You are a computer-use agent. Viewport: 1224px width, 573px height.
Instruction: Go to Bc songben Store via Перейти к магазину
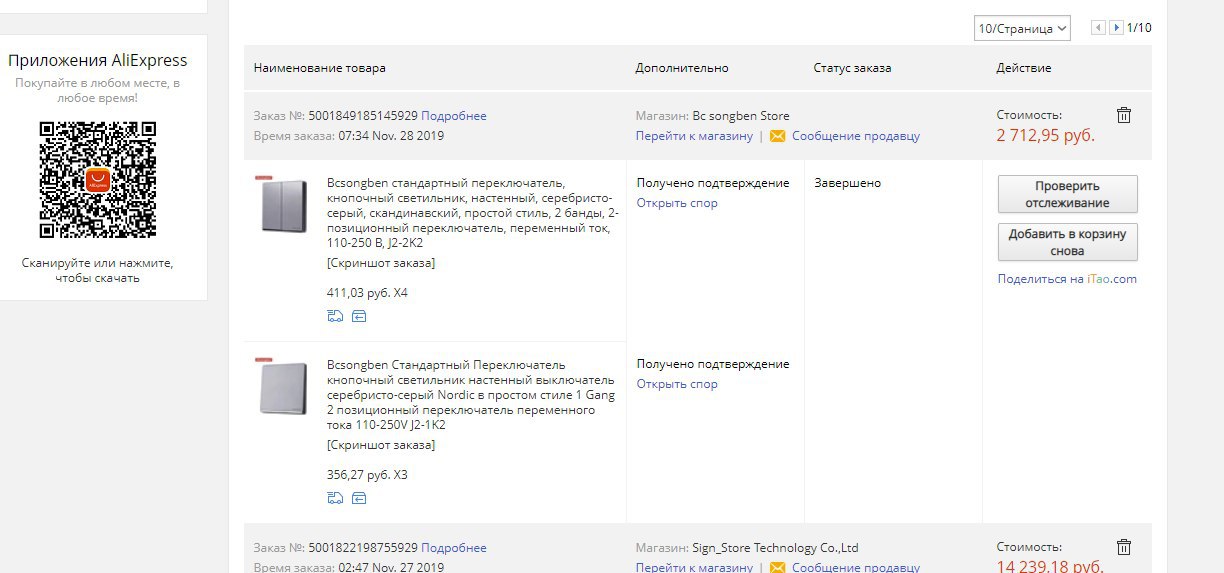click(x=694, y=136)
